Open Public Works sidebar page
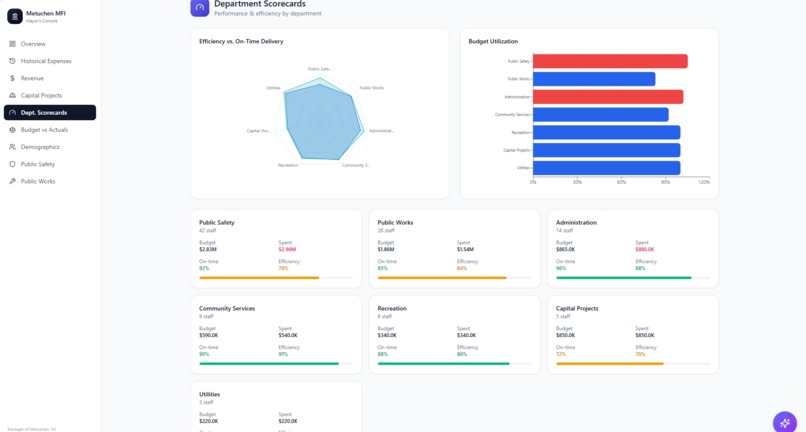Screen dimensions: 806x432 (x=50, y=181)
